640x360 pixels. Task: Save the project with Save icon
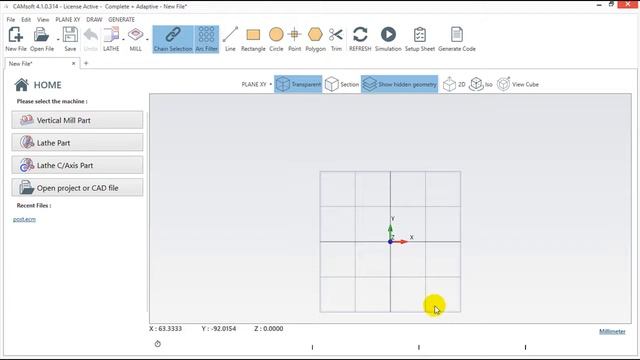tap(70, 39)
